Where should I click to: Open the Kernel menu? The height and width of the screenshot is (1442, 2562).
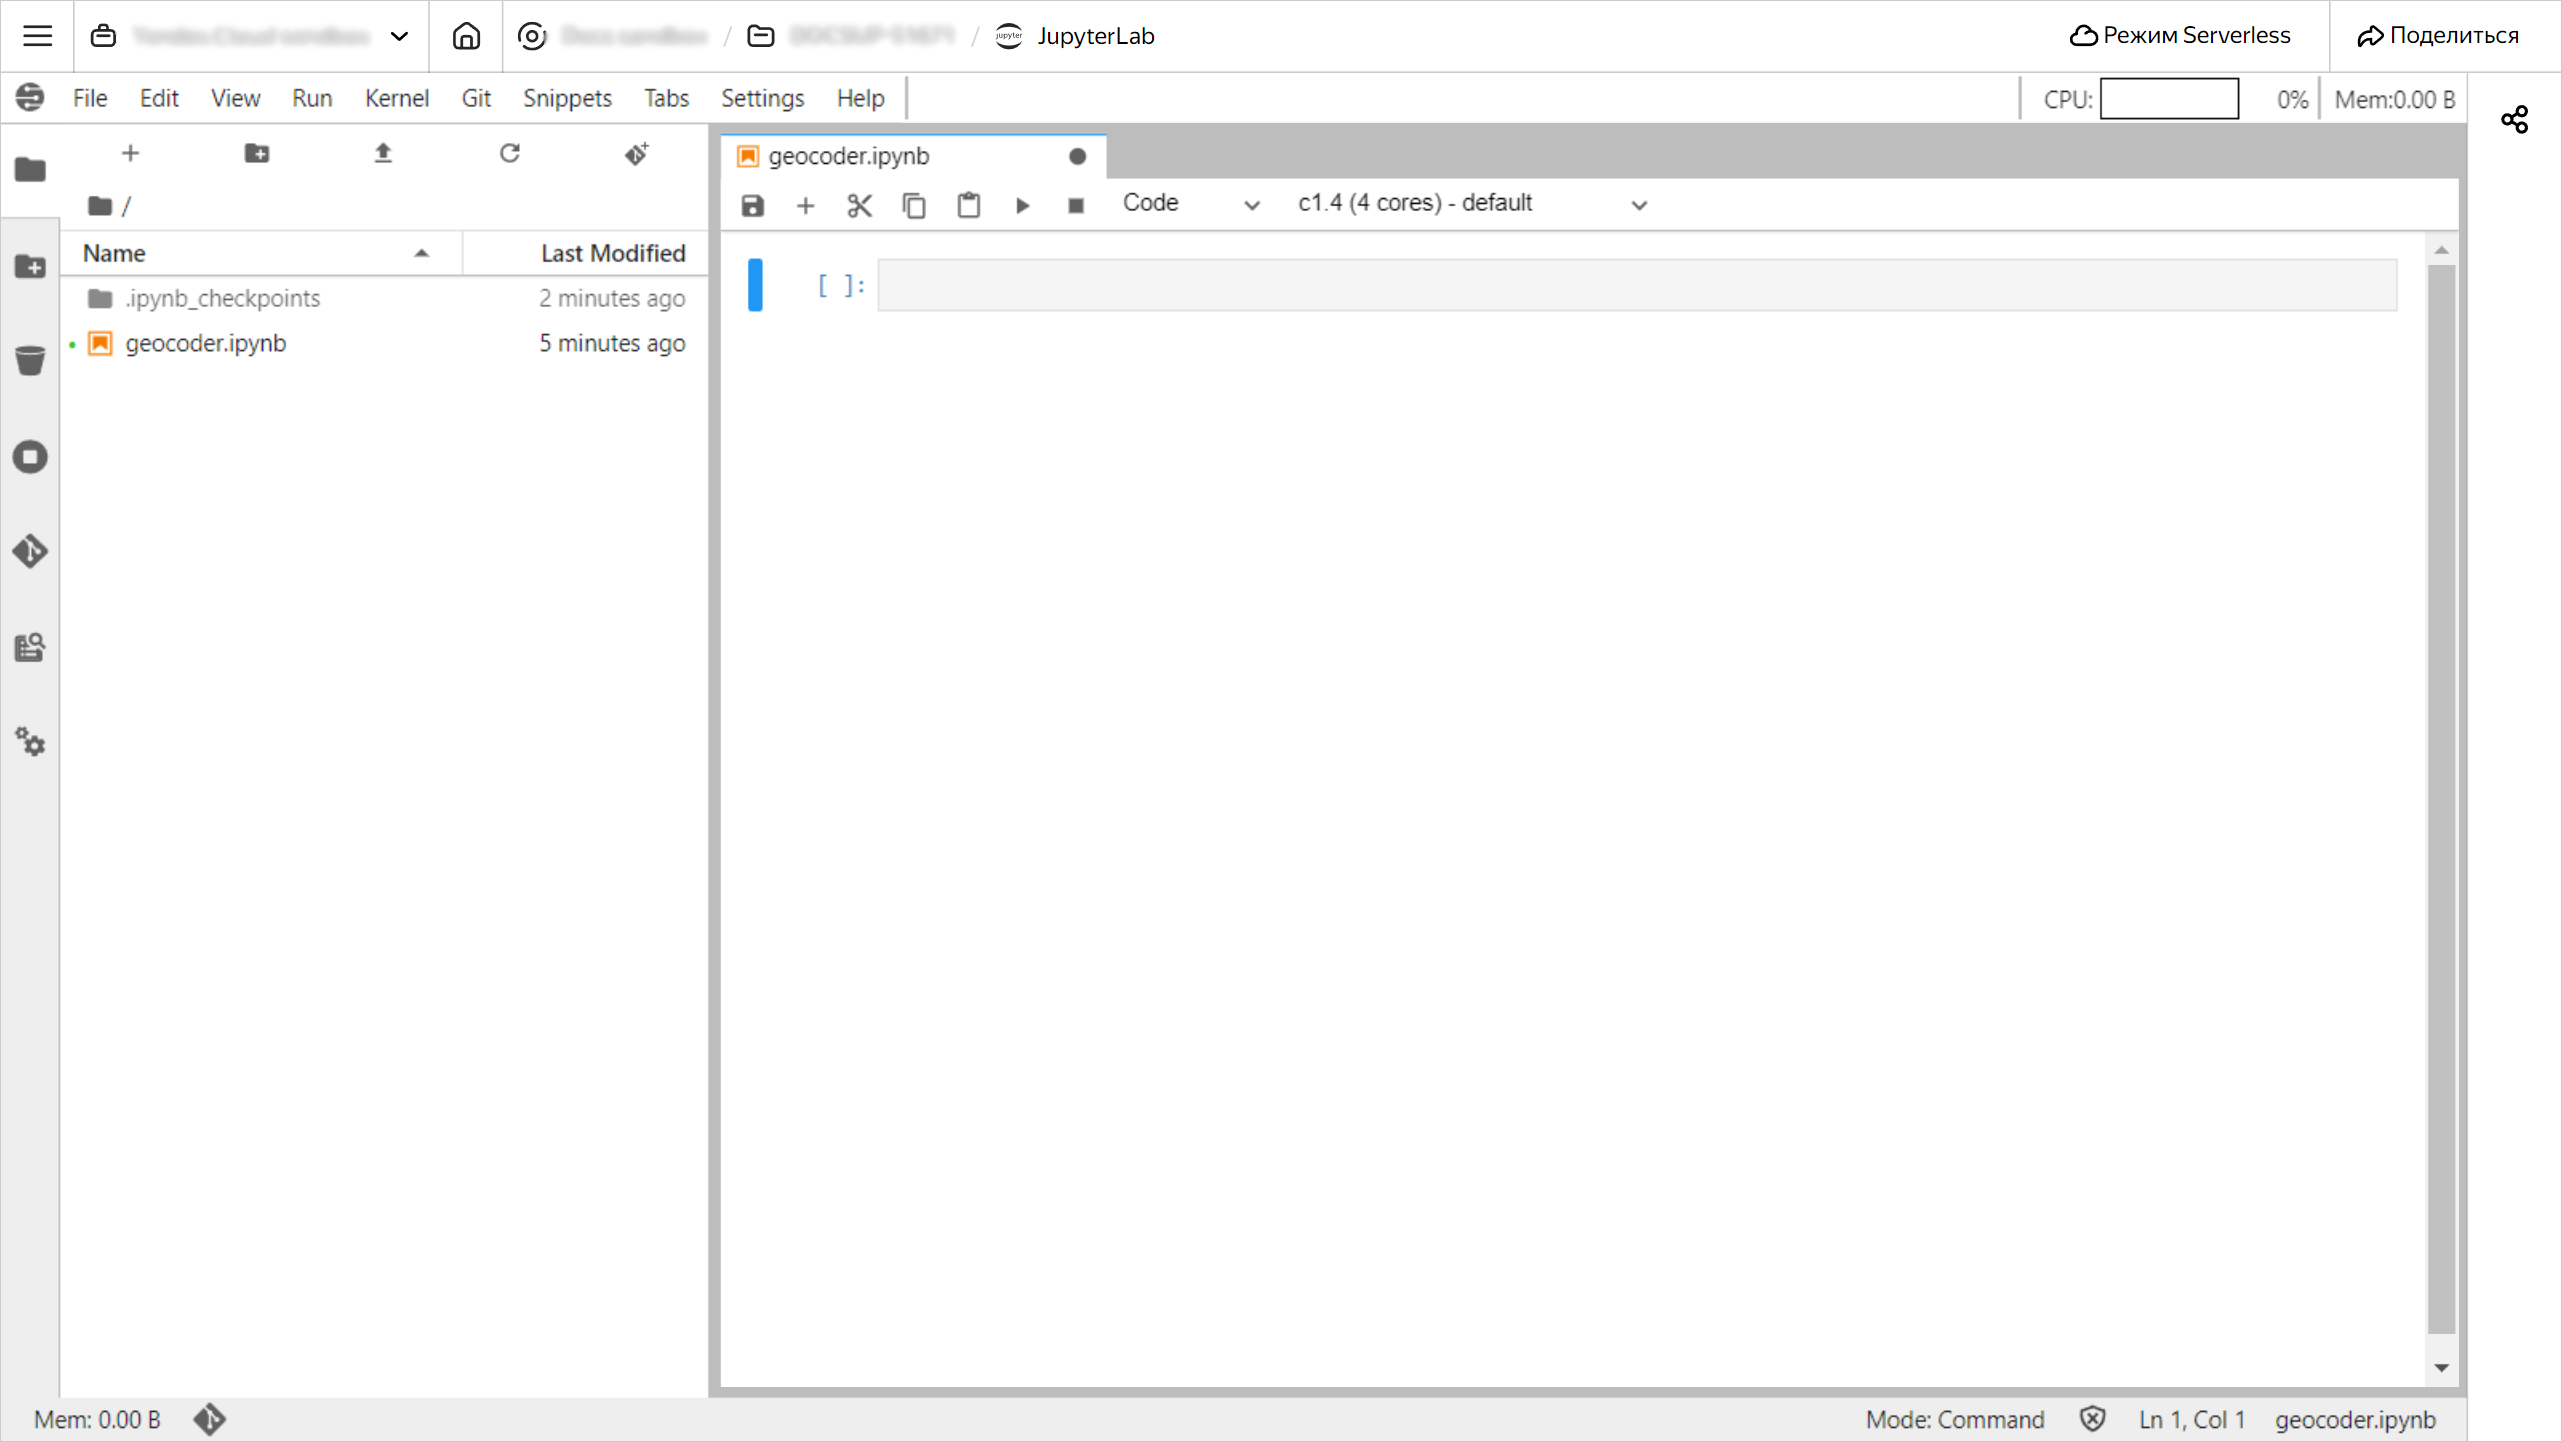pos(396,98)
